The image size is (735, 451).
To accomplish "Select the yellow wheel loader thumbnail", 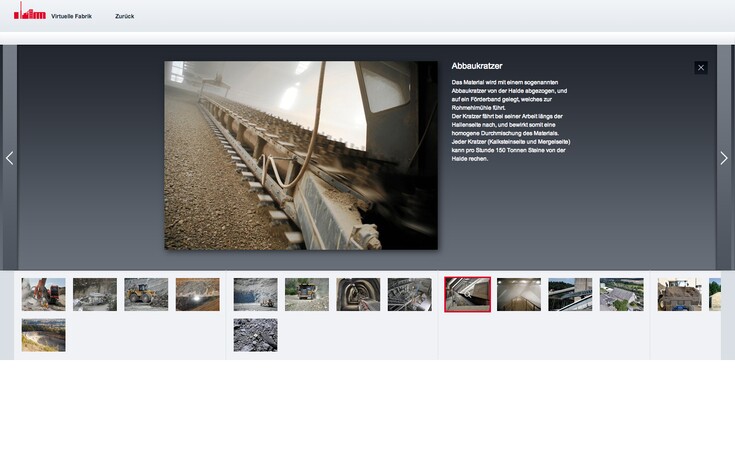I will coord(146,294).
